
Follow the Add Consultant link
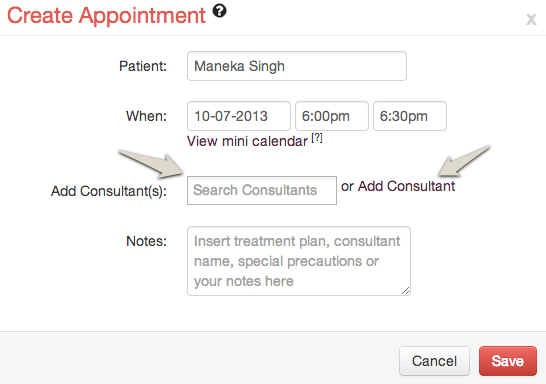click(x=406, y=186)
